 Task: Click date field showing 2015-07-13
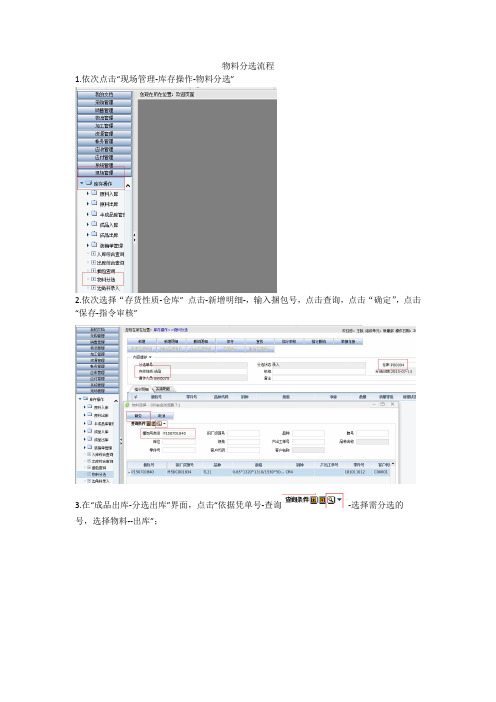coord(401,371)
